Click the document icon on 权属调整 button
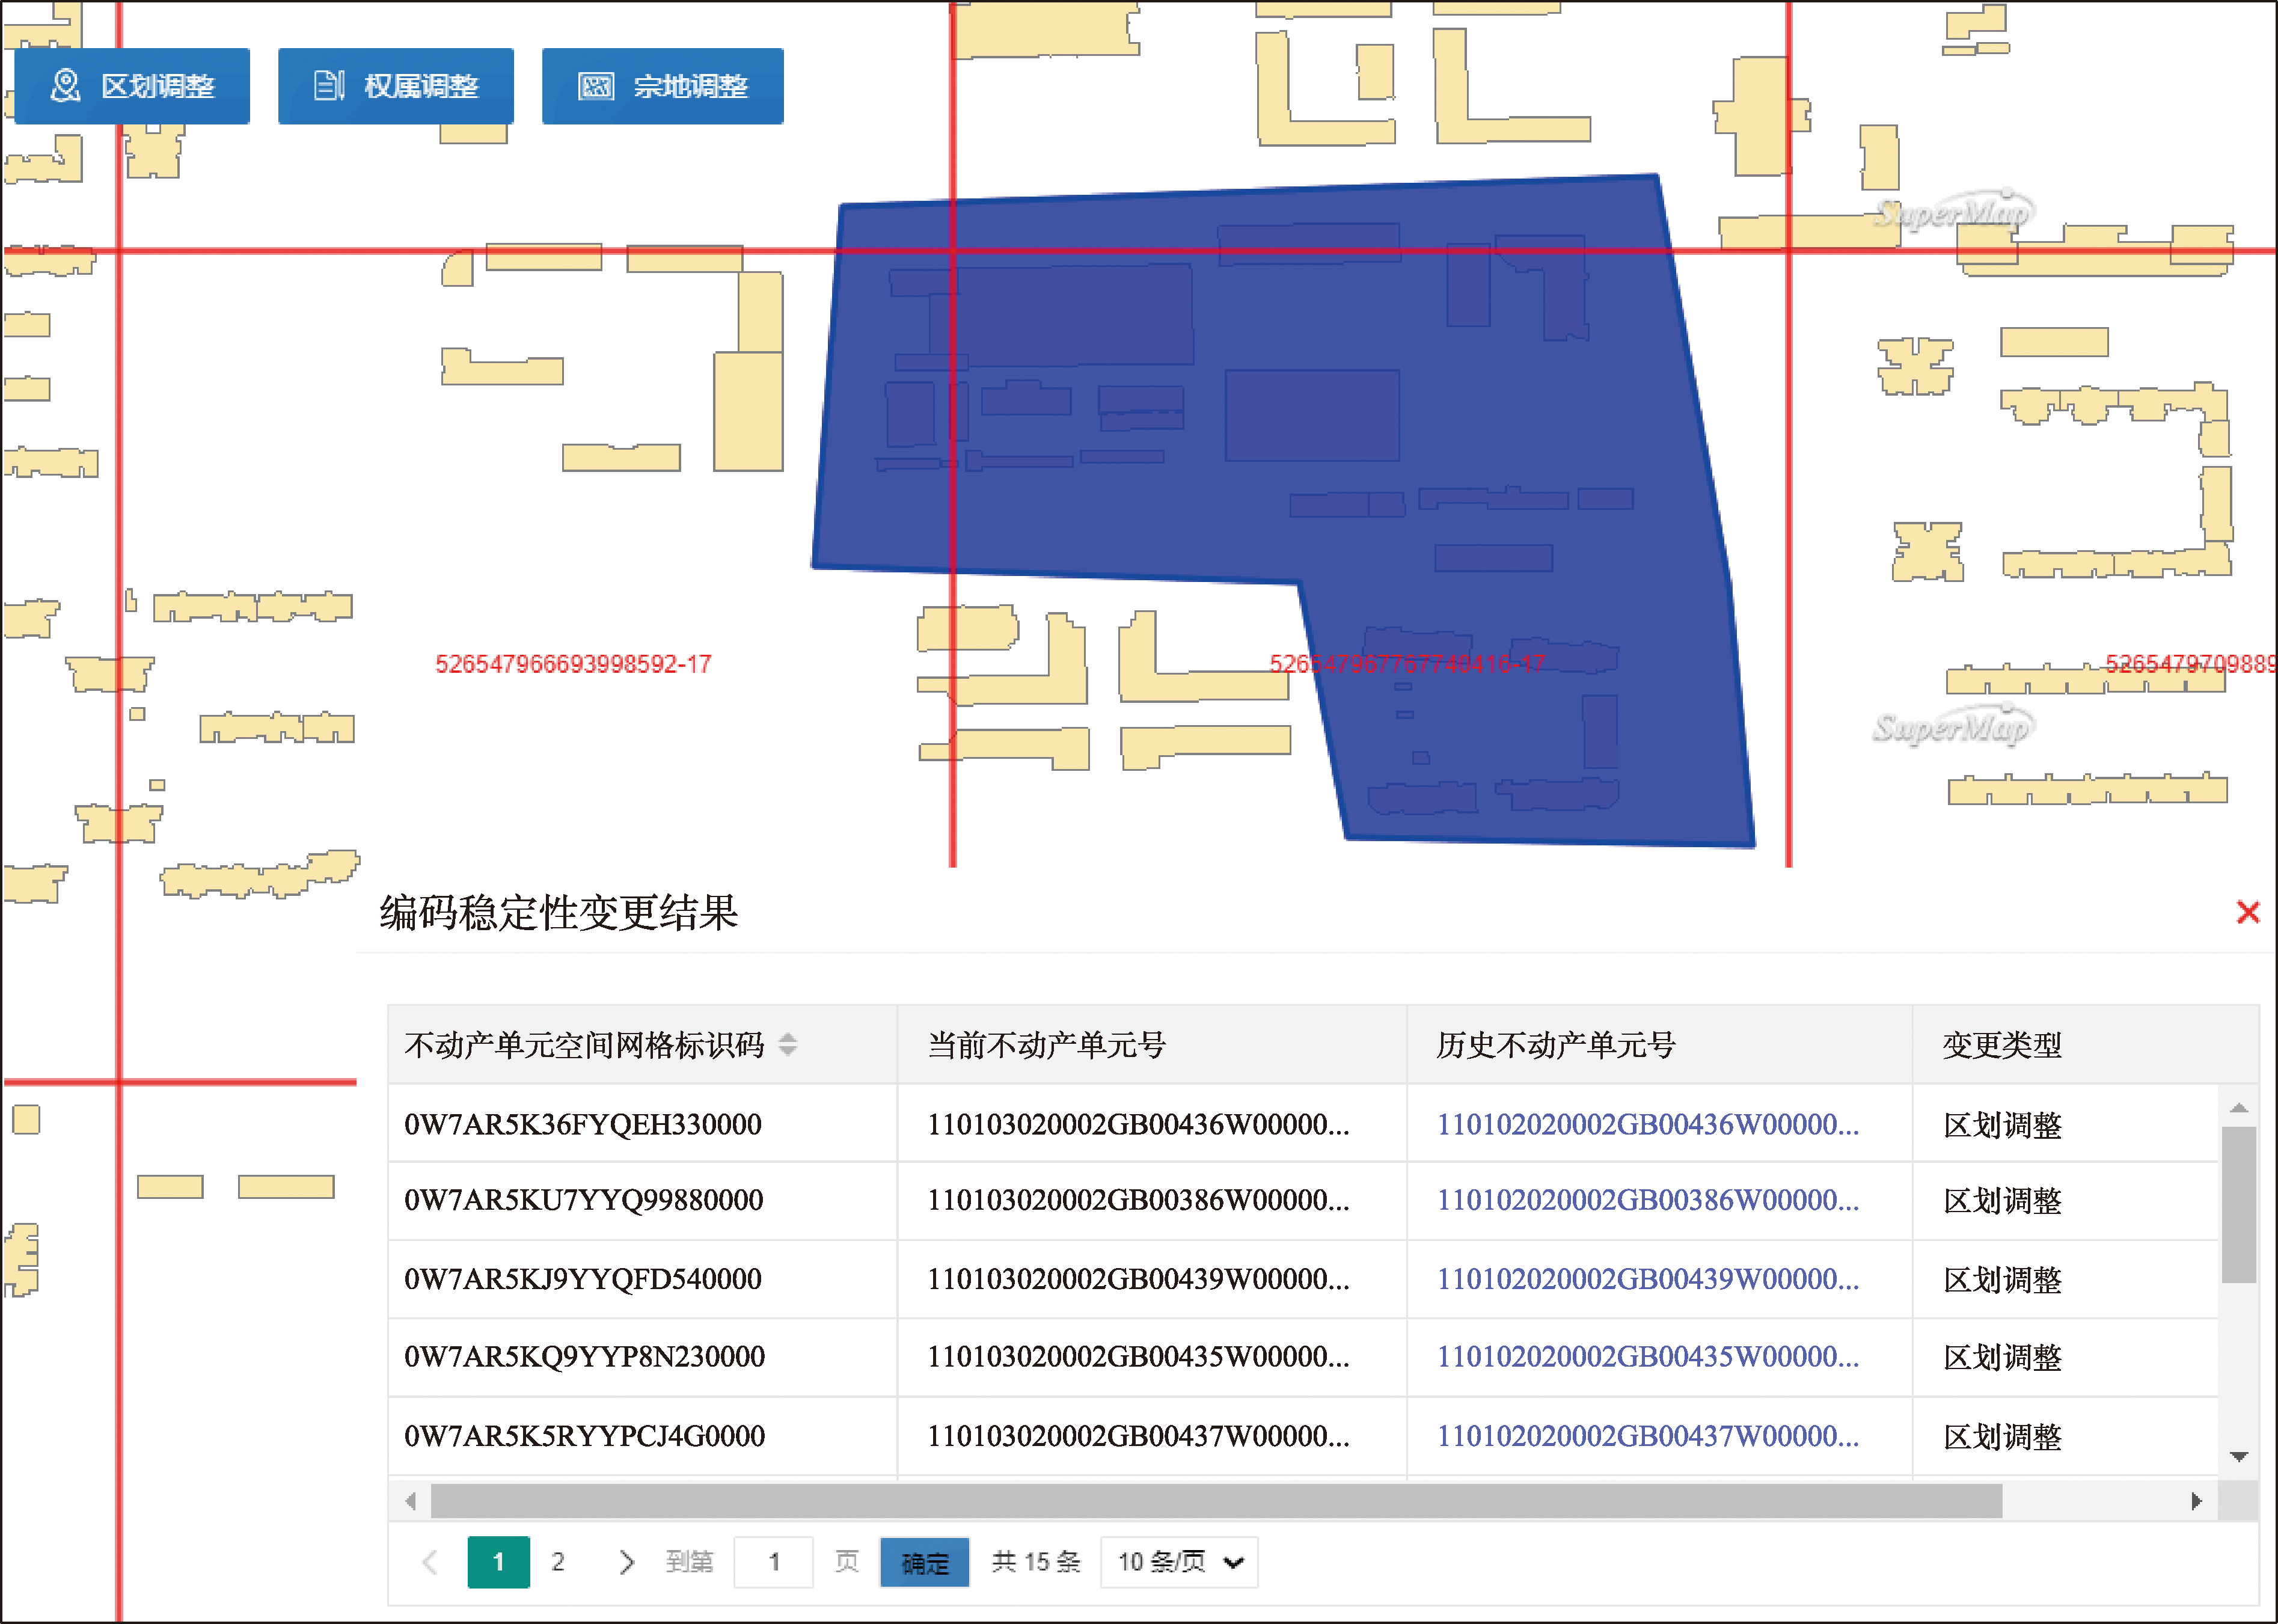Image resolution: width=2278 pixels, height=1624 pixels. coord(327,86)
